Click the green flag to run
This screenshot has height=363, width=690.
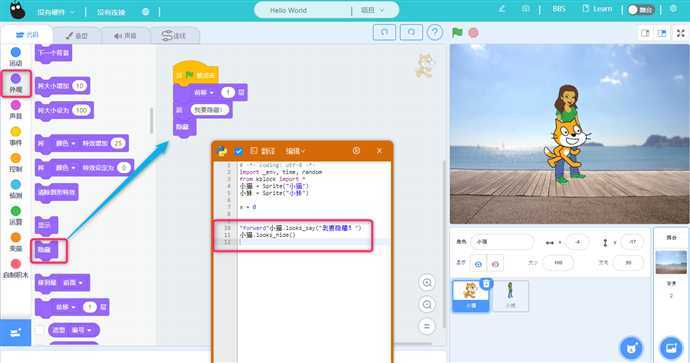tap(457, 33)
